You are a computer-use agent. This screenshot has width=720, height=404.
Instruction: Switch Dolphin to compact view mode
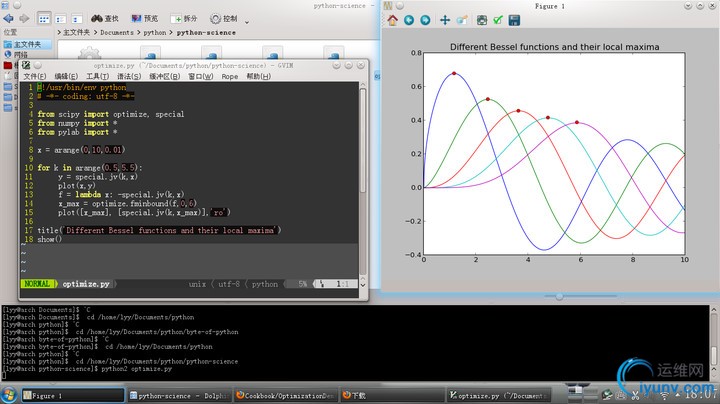pyautogui.click(x=60, y=19)
